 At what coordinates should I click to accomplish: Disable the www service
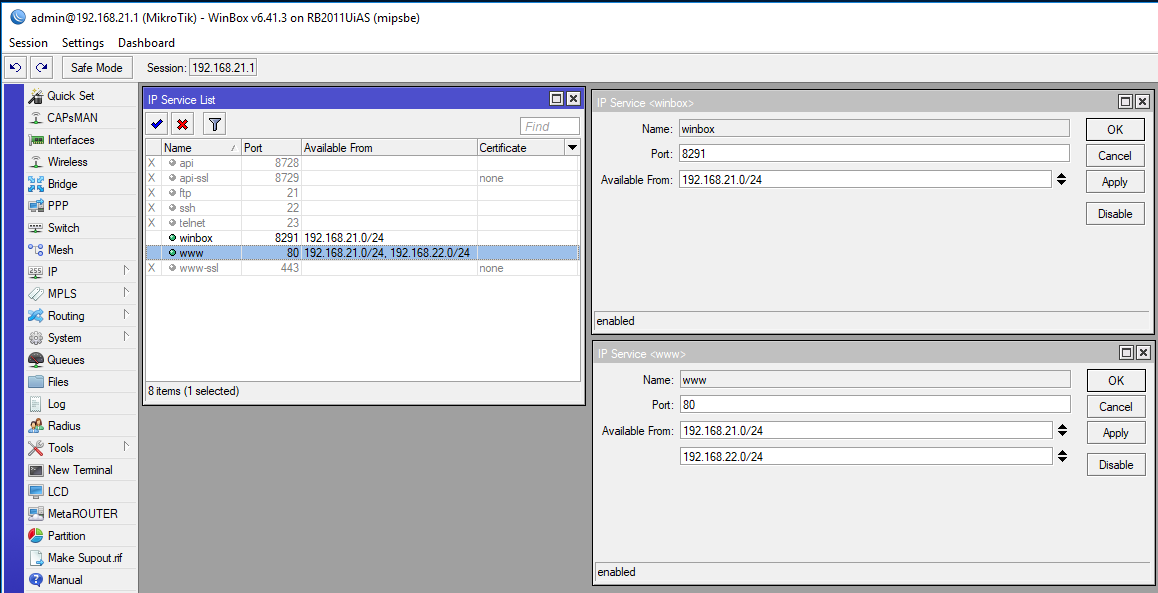point(1115,464)
